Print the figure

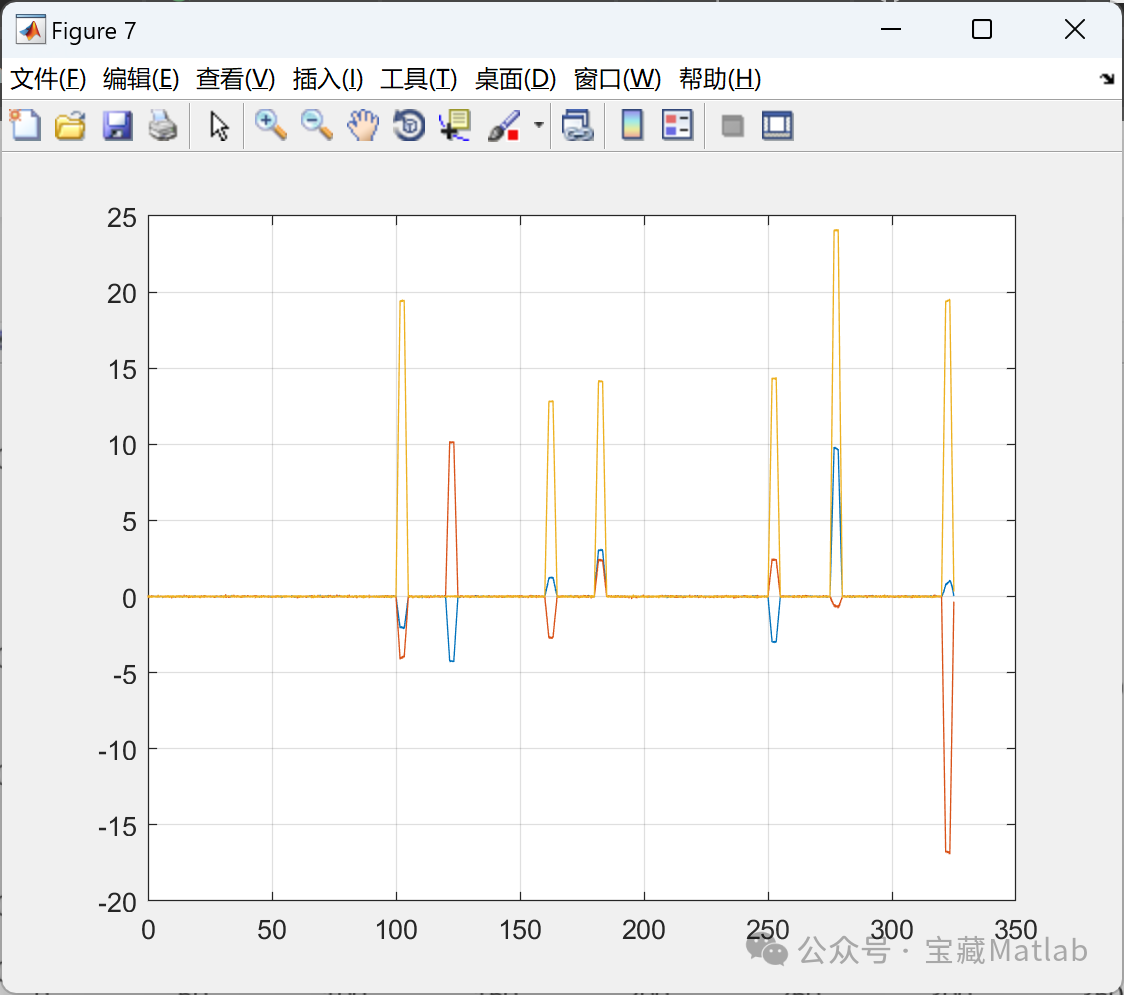coord(164,125)
